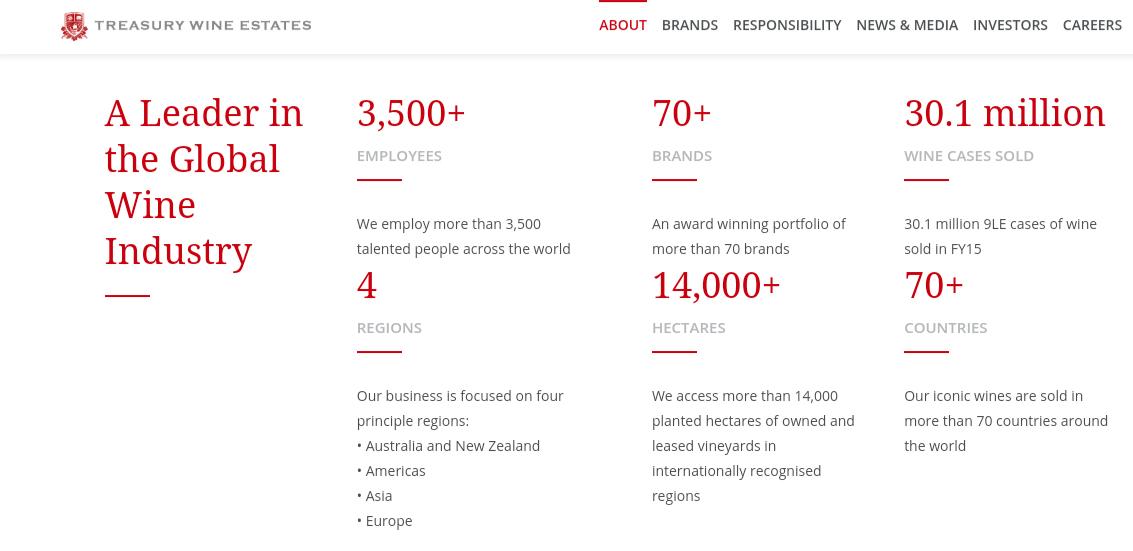Screen dimensions: 1133x551
Task: Navigate to the Careers page
Action: (x=1092, y=26)
